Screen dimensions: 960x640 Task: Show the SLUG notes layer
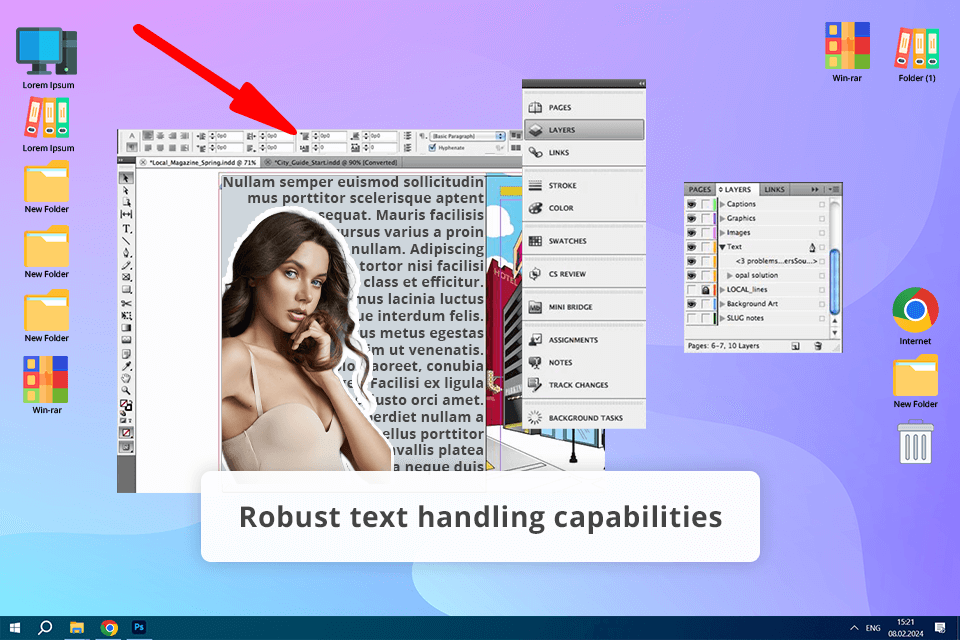(692, 318)
